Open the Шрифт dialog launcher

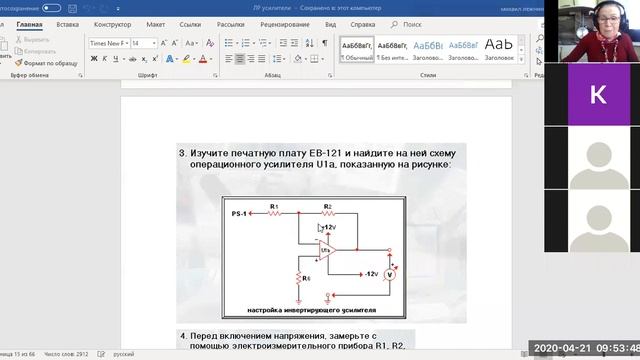(x=215, y=76)
